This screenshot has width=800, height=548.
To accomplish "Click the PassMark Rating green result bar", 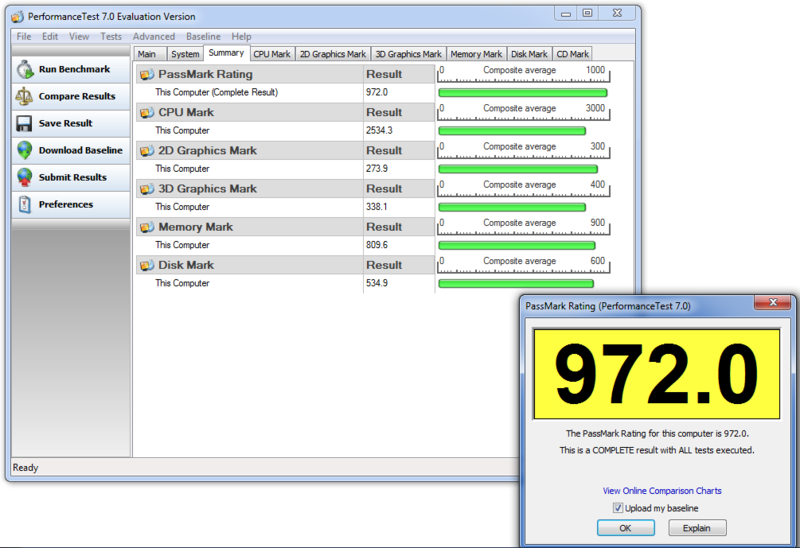I will point(523,93).
